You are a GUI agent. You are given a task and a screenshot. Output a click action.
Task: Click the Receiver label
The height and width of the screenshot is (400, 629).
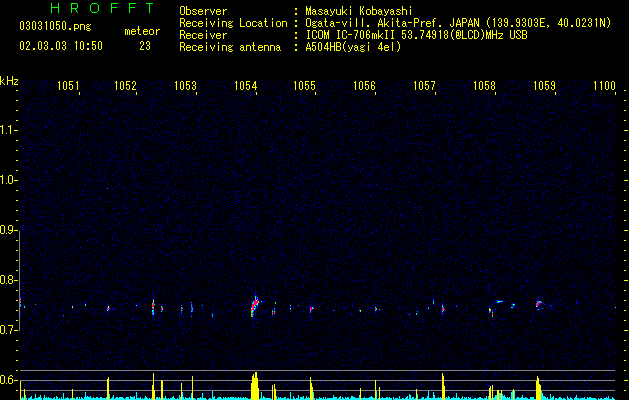pos(203,35)
